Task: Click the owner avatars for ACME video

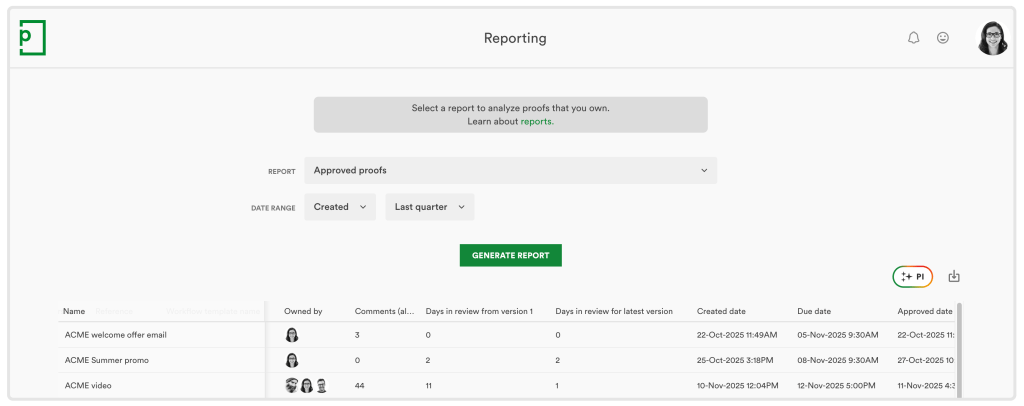Action: (x=306, y=385)
